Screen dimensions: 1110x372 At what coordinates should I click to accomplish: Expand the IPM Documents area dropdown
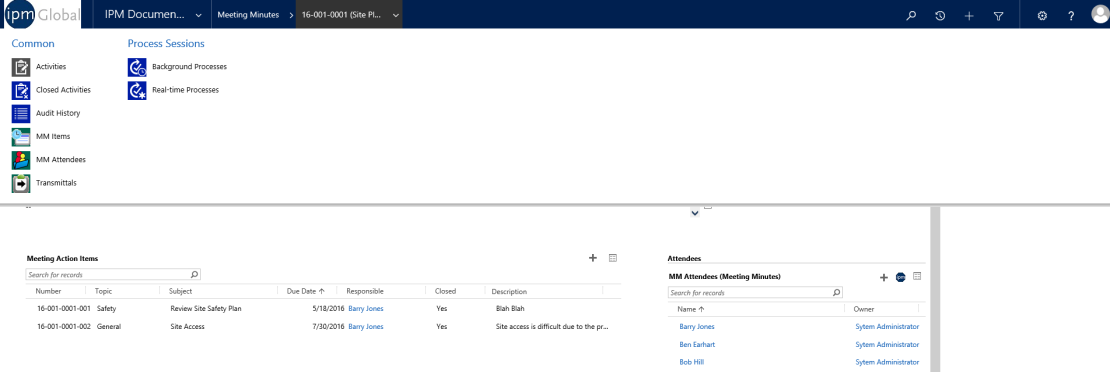coord(198,15)
